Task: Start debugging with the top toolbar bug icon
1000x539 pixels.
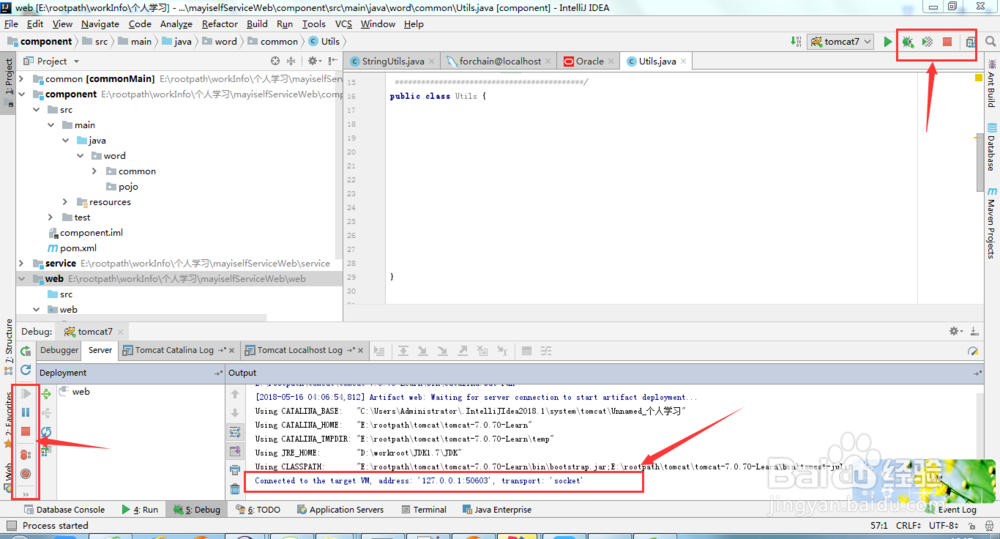Action: [908, 42]
